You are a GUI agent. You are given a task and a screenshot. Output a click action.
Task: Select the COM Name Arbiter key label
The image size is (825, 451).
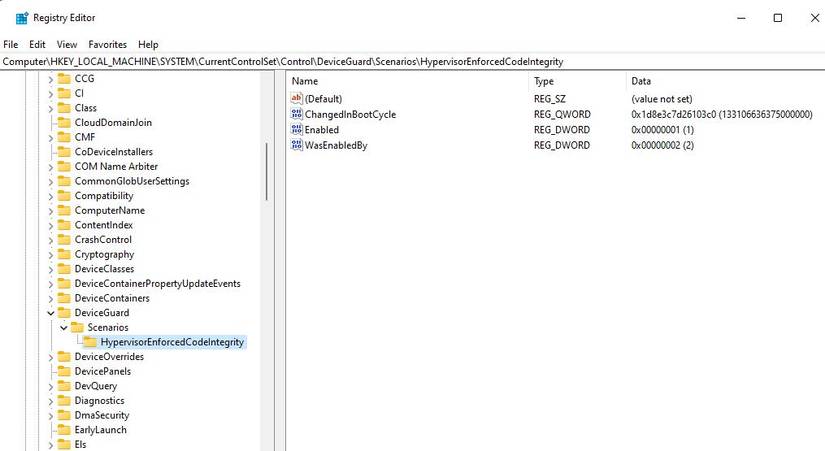pos(116,166)
